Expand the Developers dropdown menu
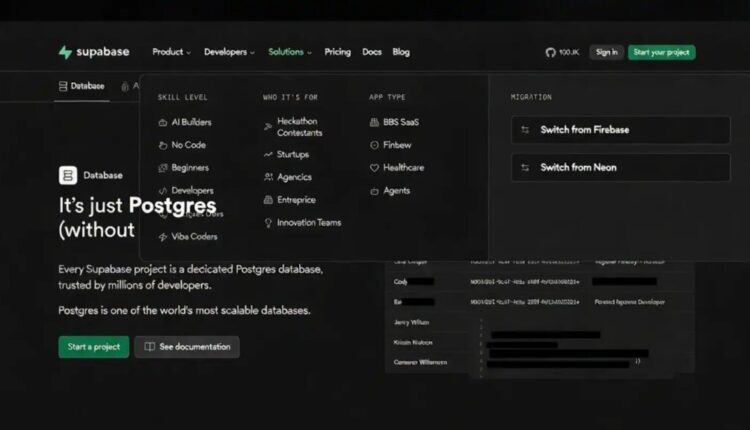The height and width of the screenshot is (430, 750). pos(229,52)
